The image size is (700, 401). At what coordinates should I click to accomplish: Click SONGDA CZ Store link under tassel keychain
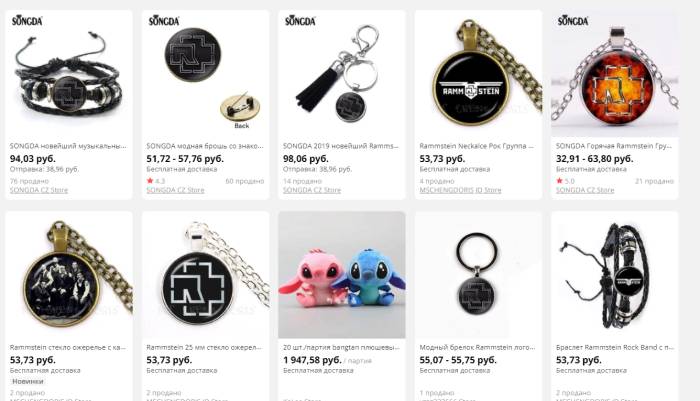(312, 190)
